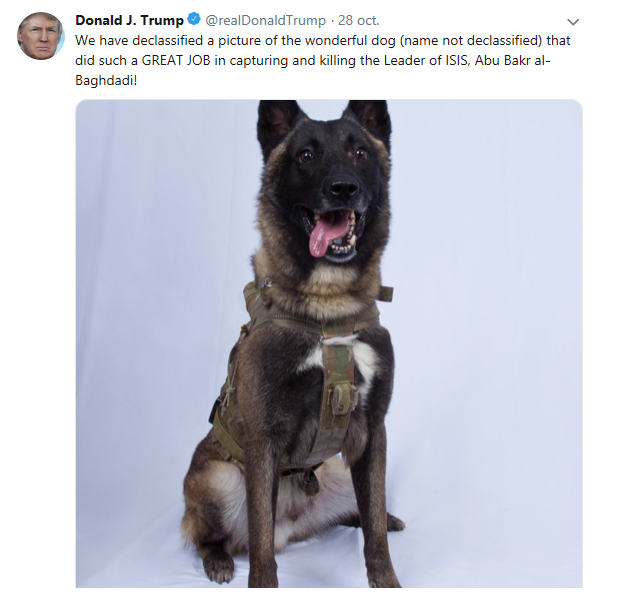Click the dog's front paw in photo

[x=221, y=567]
